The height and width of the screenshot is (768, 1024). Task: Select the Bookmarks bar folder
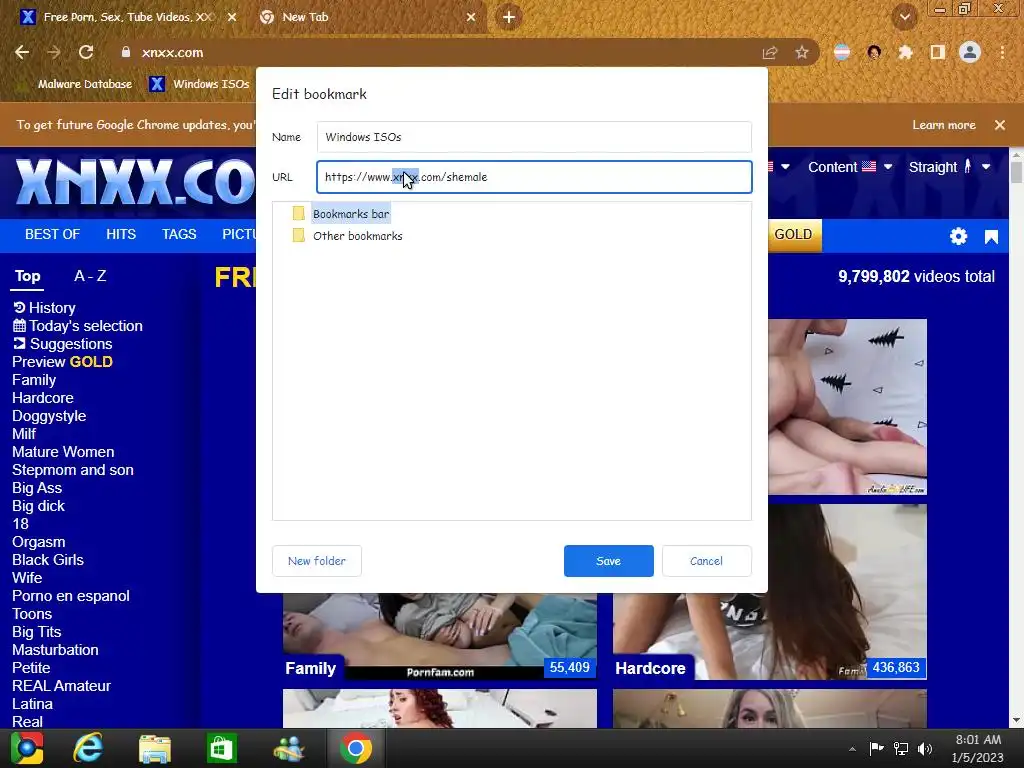point(351,214)
